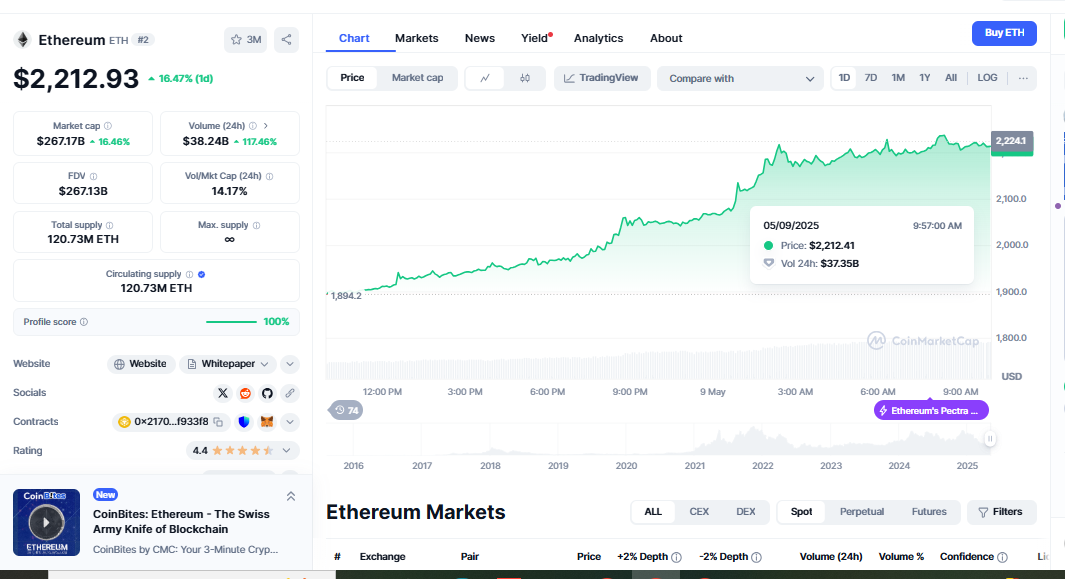Viewport: 1065px width, 579px height.
Task: Click the chain link icon in Socials
Action: (x=289, y=393)
